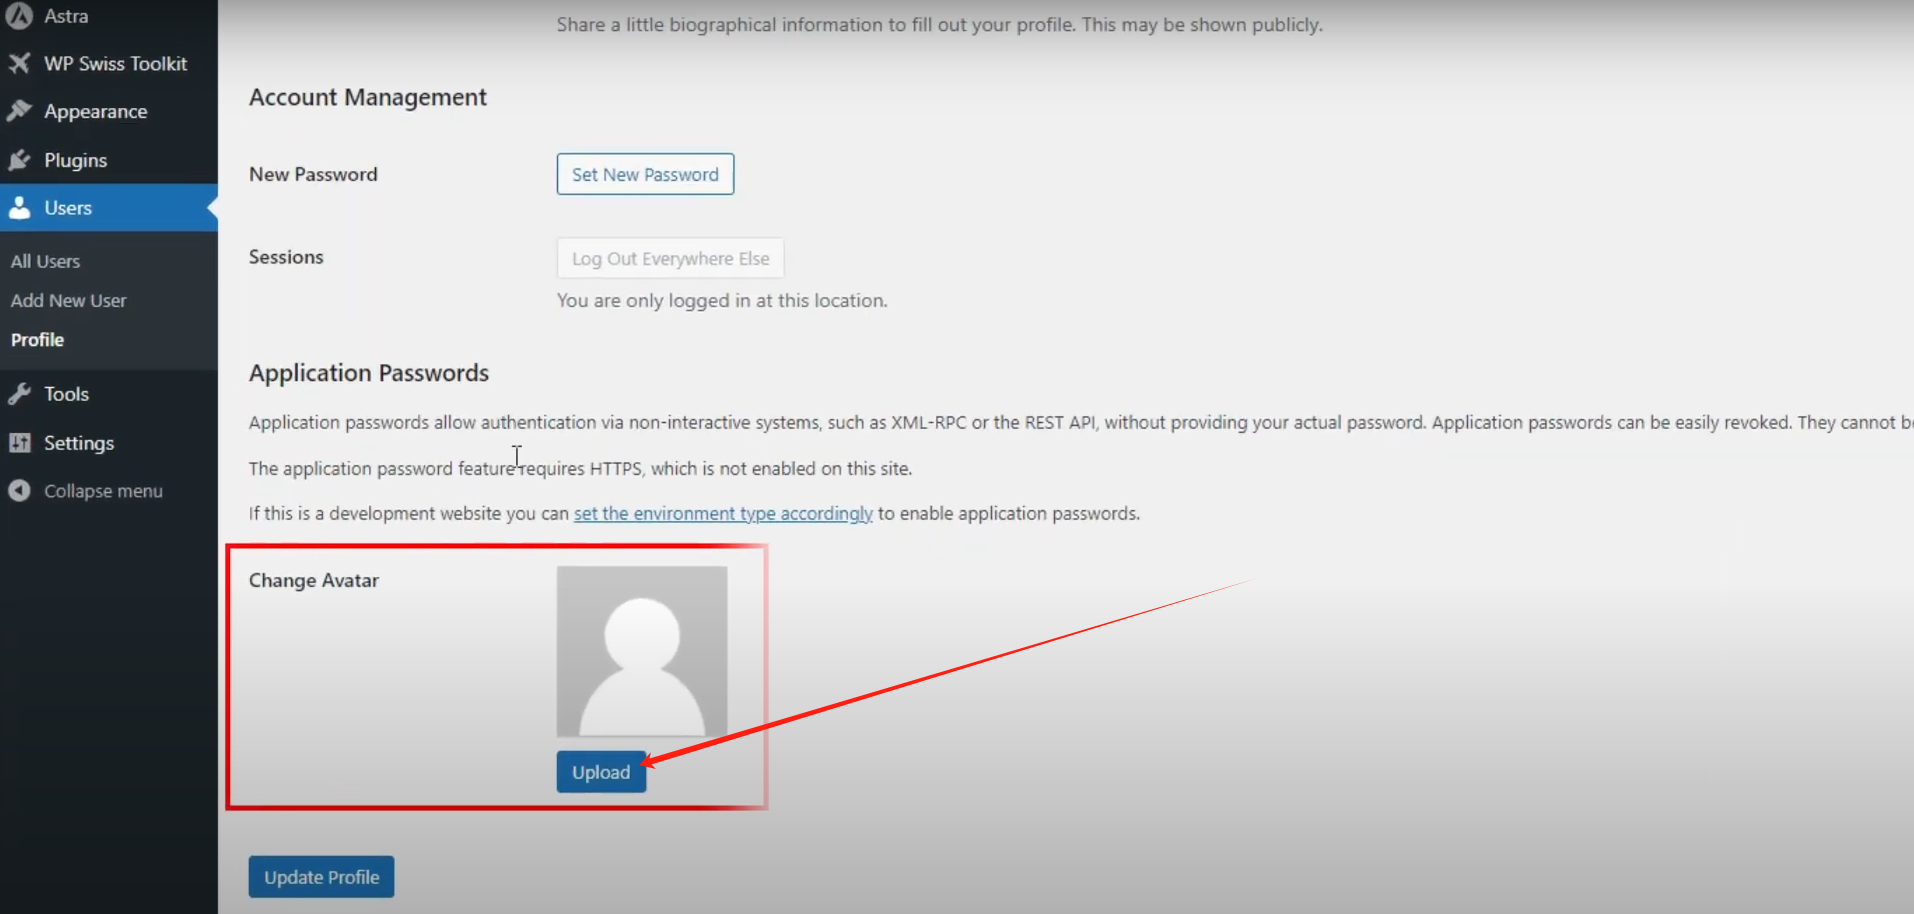
Task: Open the Appearance paintbrush icon
Action: (x=20, y=110)
